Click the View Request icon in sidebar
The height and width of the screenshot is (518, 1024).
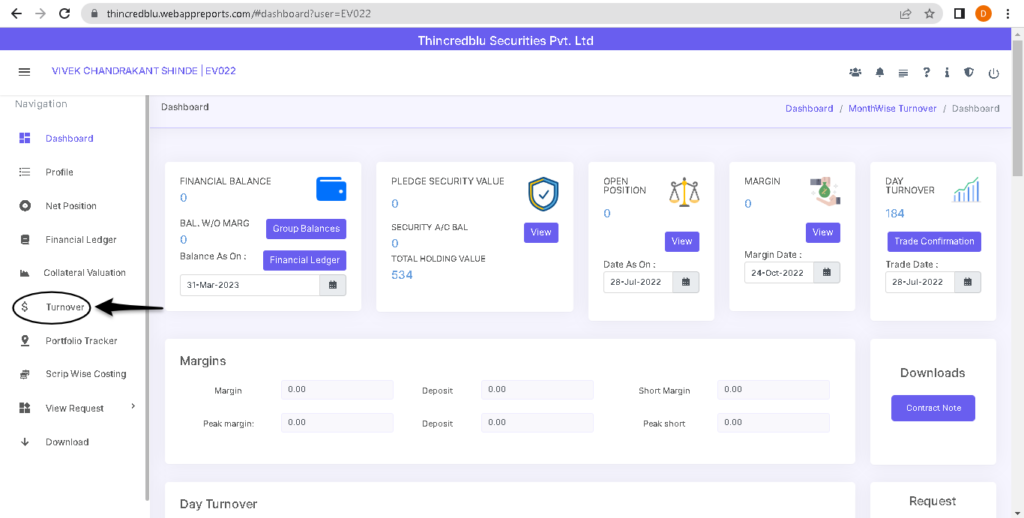tap(25, 408)
